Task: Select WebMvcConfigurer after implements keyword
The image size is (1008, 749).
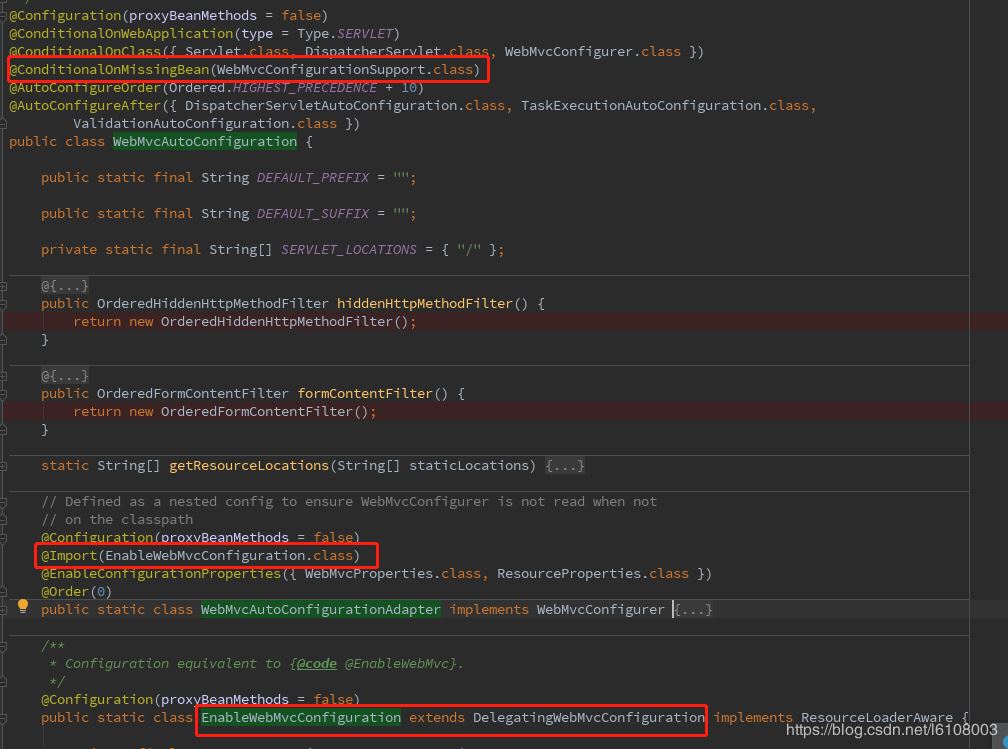Action: tap(600, 609)
